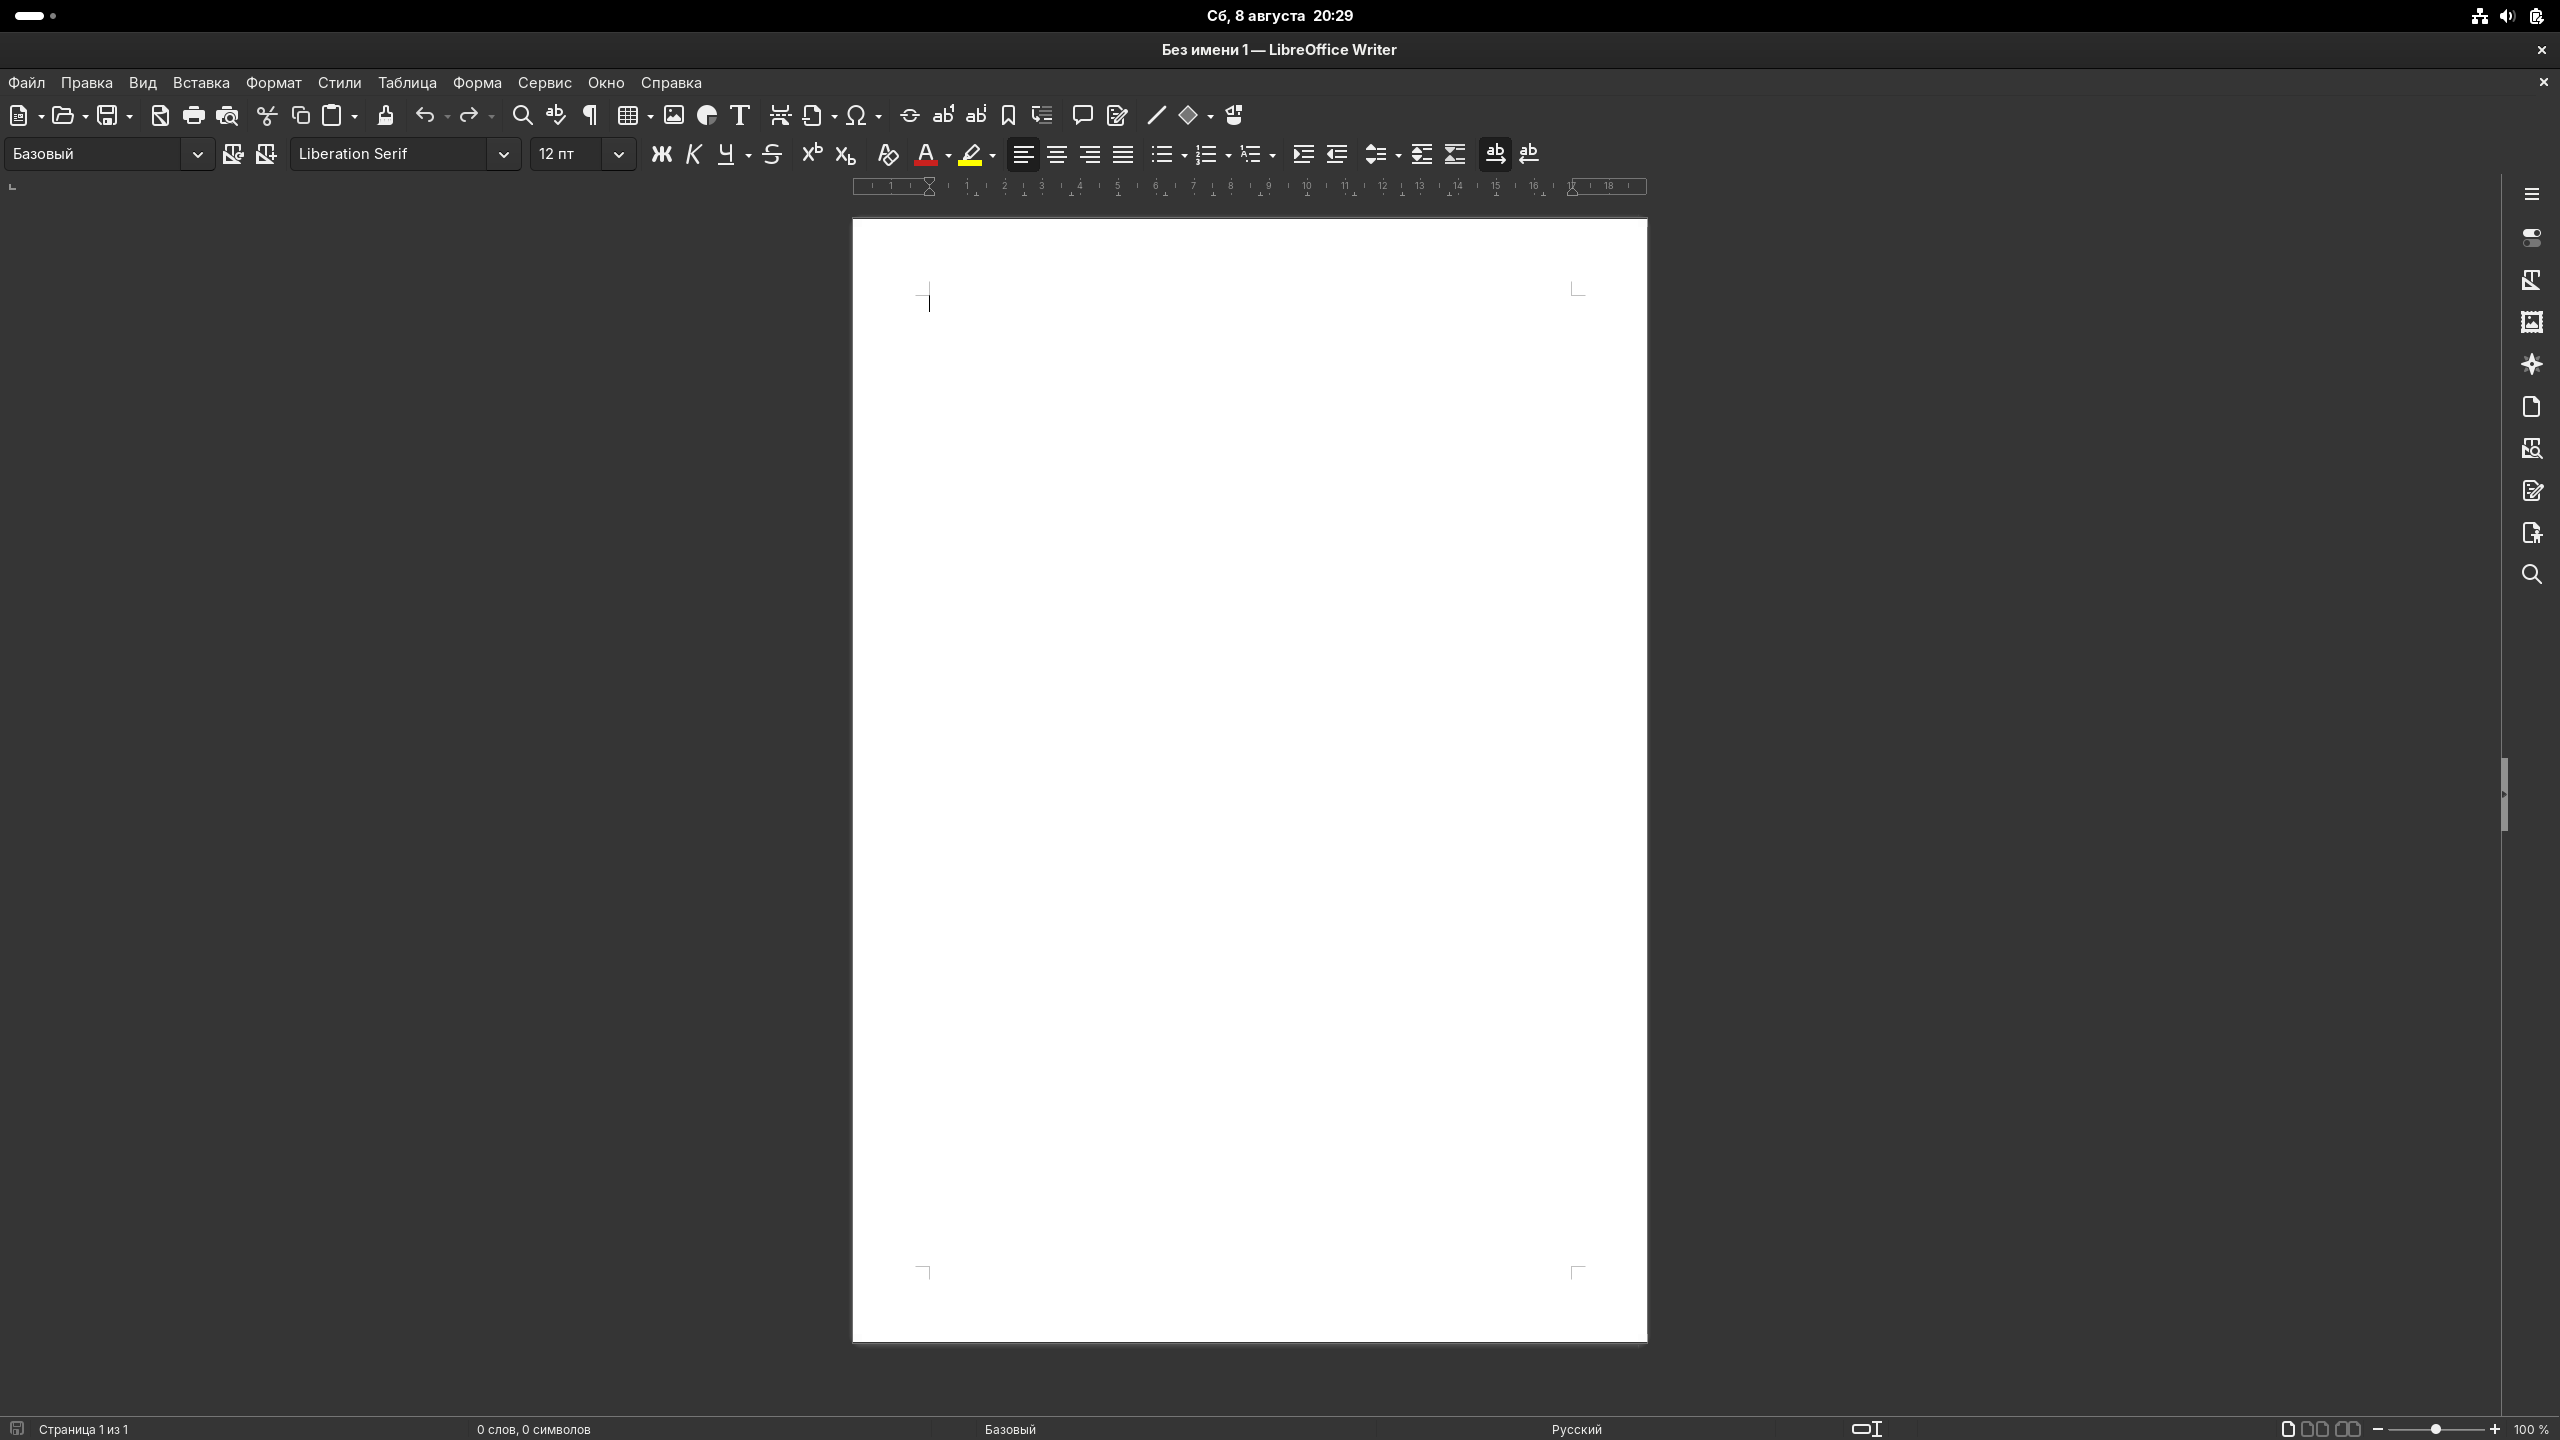Expand paragraph style Базовый dropdown
Screen dimensions: 2560x1440
click(x=197, y=154)
